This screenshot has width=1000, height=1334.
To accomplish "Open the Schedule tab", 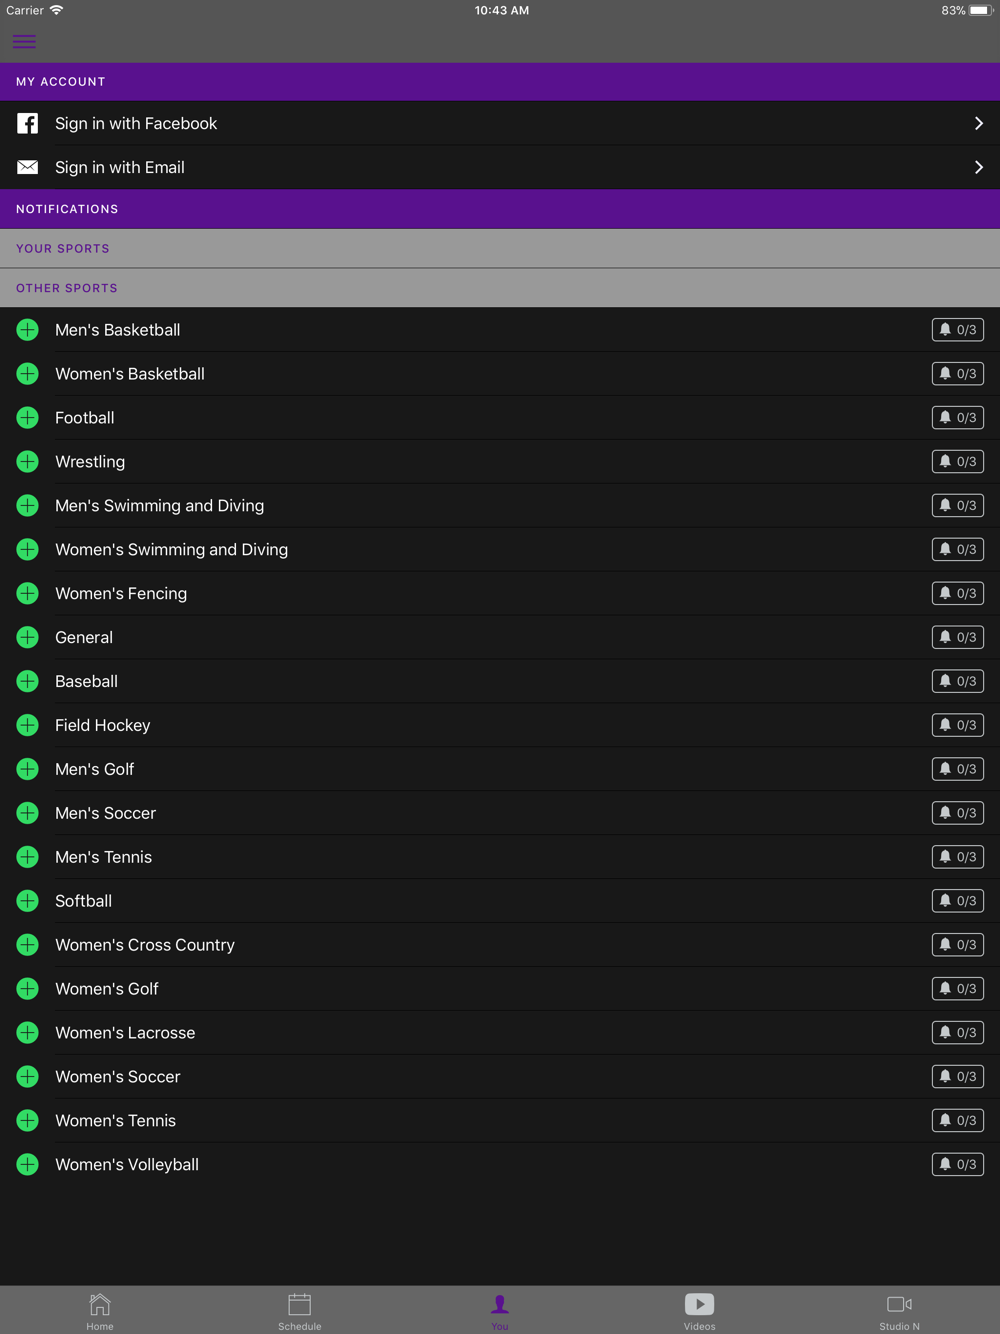I will pyautogui.click(x=300, y=1311).
